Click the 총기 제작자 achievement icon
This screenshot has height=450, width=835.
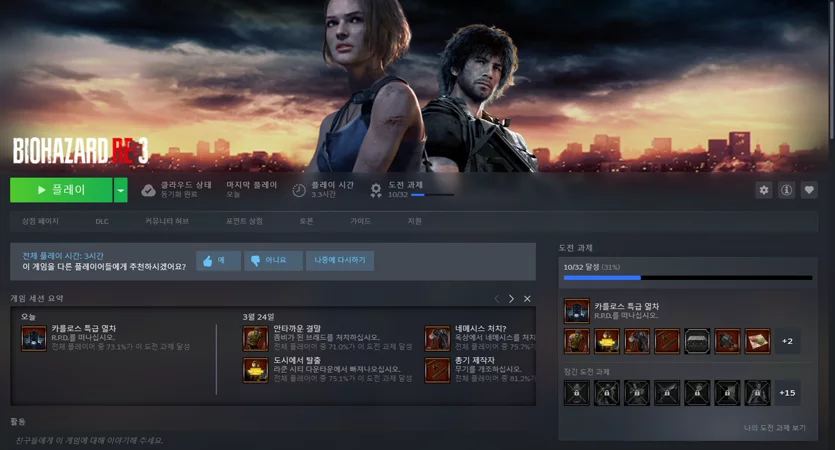click(x=438, y=371)
